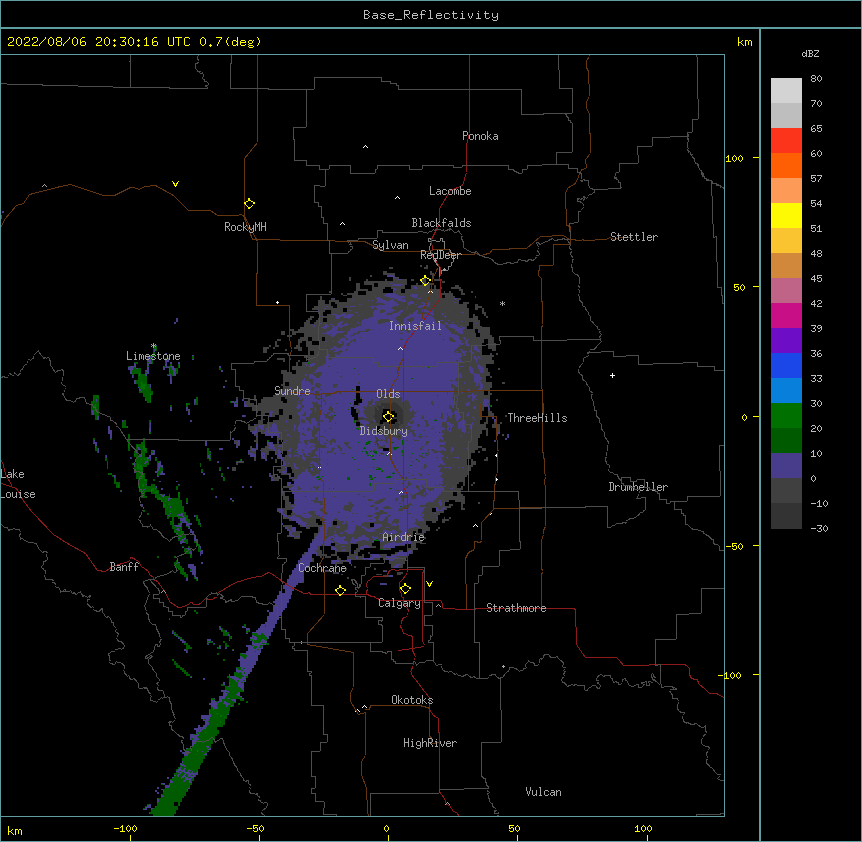Click the RedDeer city label

pos(440,255)
